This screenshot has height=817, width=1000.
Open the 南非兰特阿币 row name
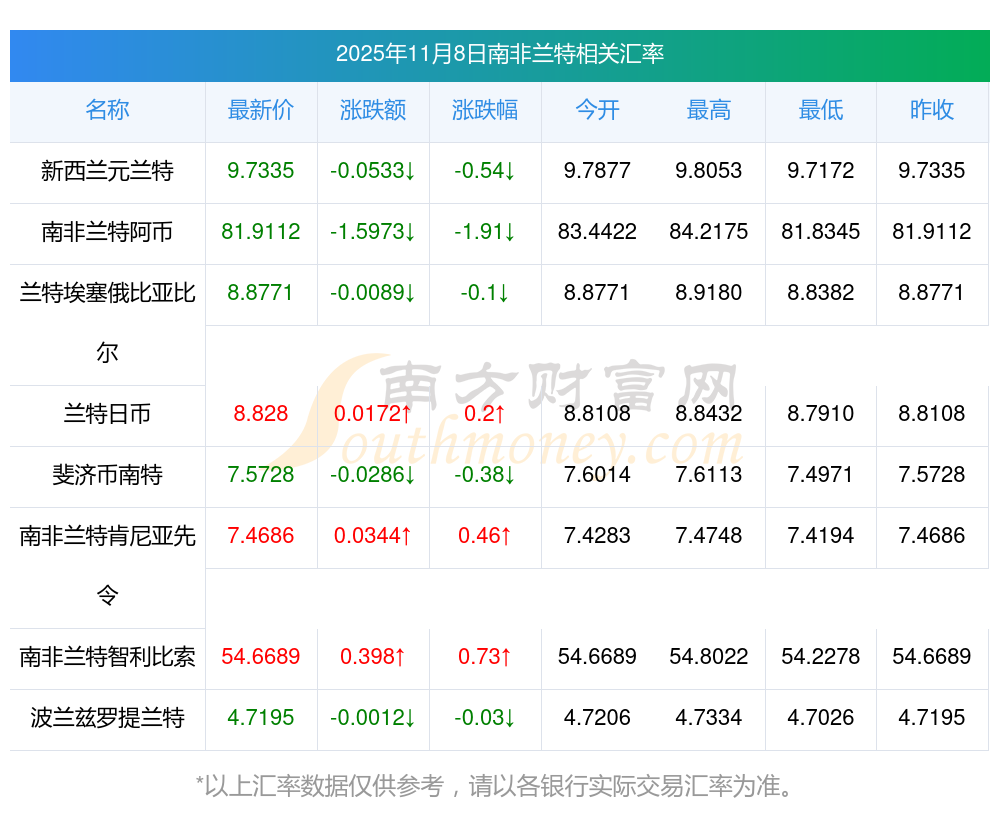click(107, 232)
